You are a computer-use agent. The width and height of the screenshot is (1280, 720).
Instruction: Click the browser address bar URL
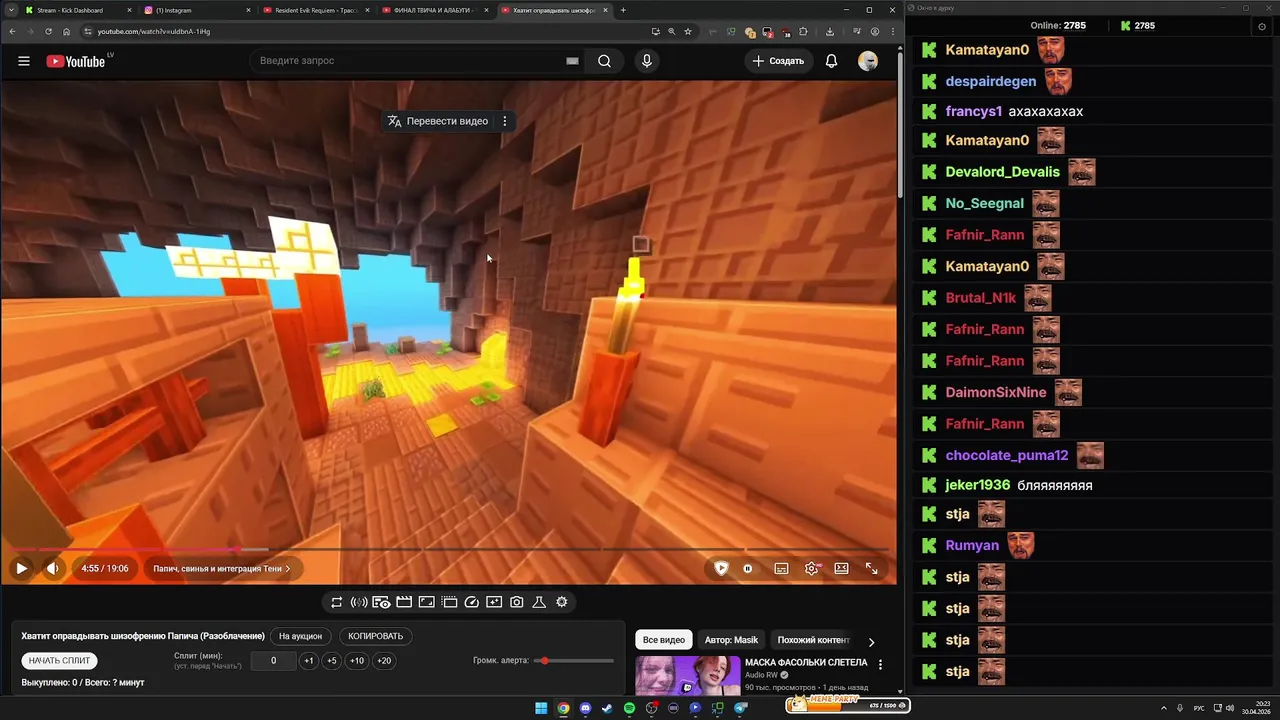point(154,31)
